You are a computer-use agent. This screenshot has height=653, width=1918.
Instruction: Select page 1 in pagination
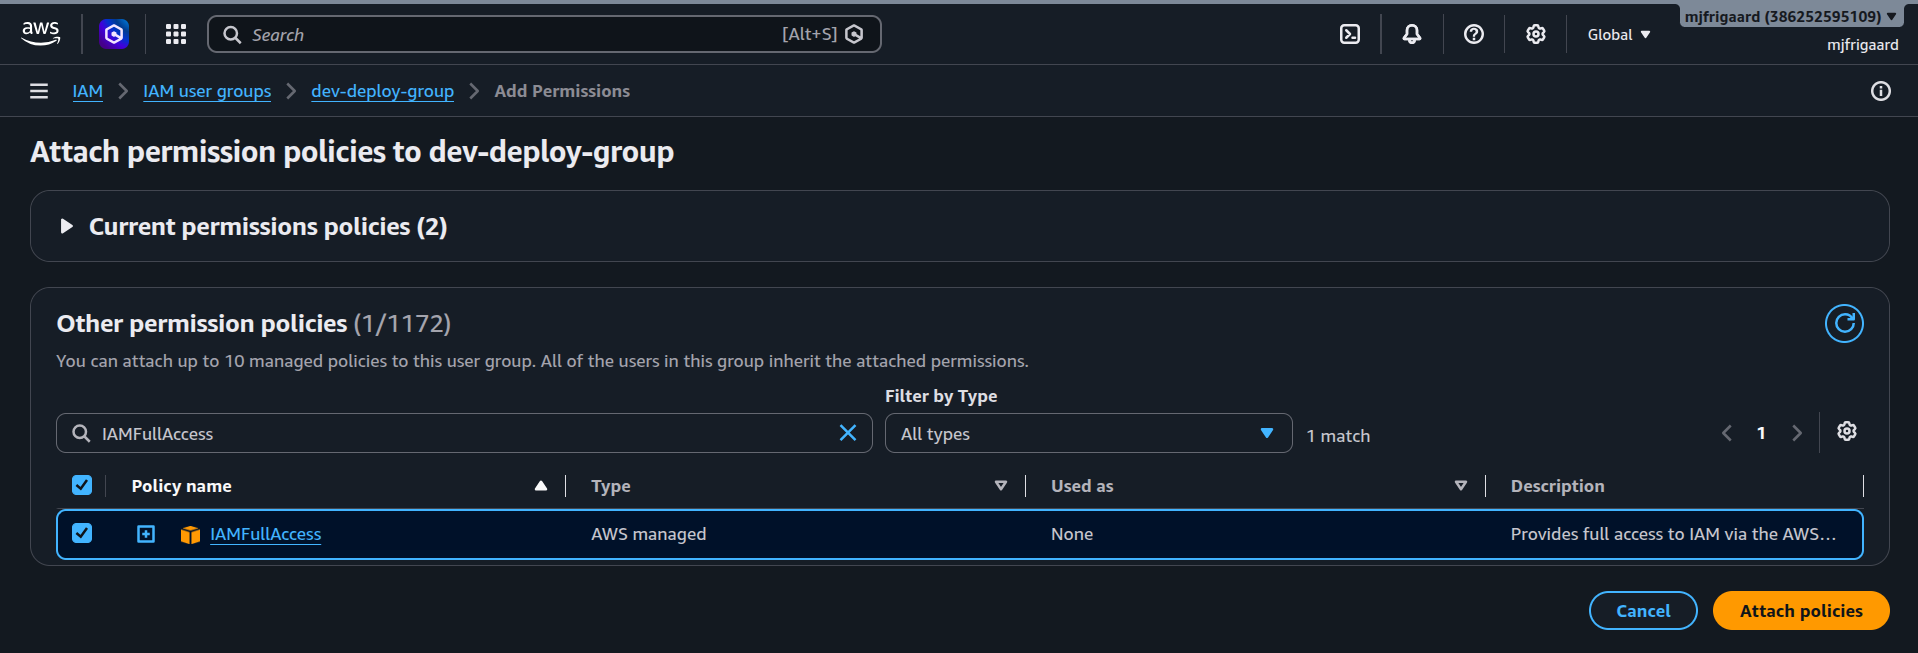coord(1761,433)
